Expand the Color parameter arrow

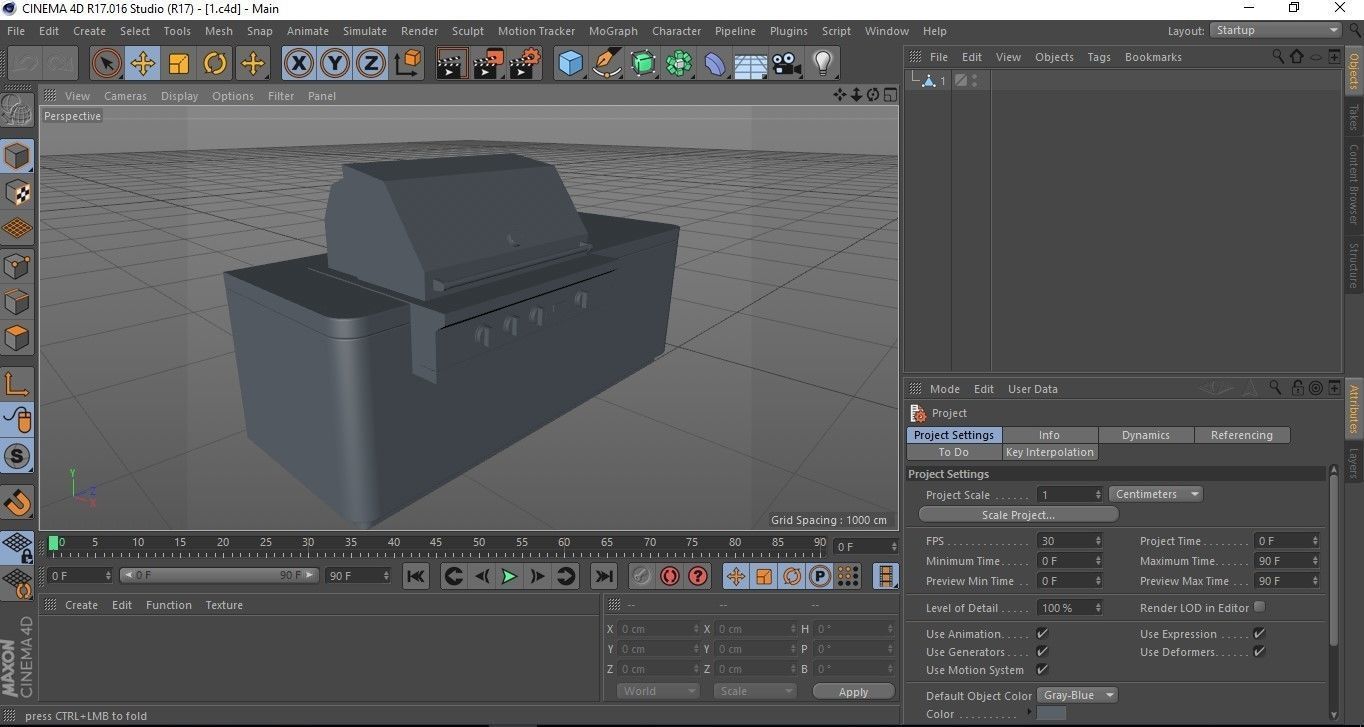(x=1029, y=712)
